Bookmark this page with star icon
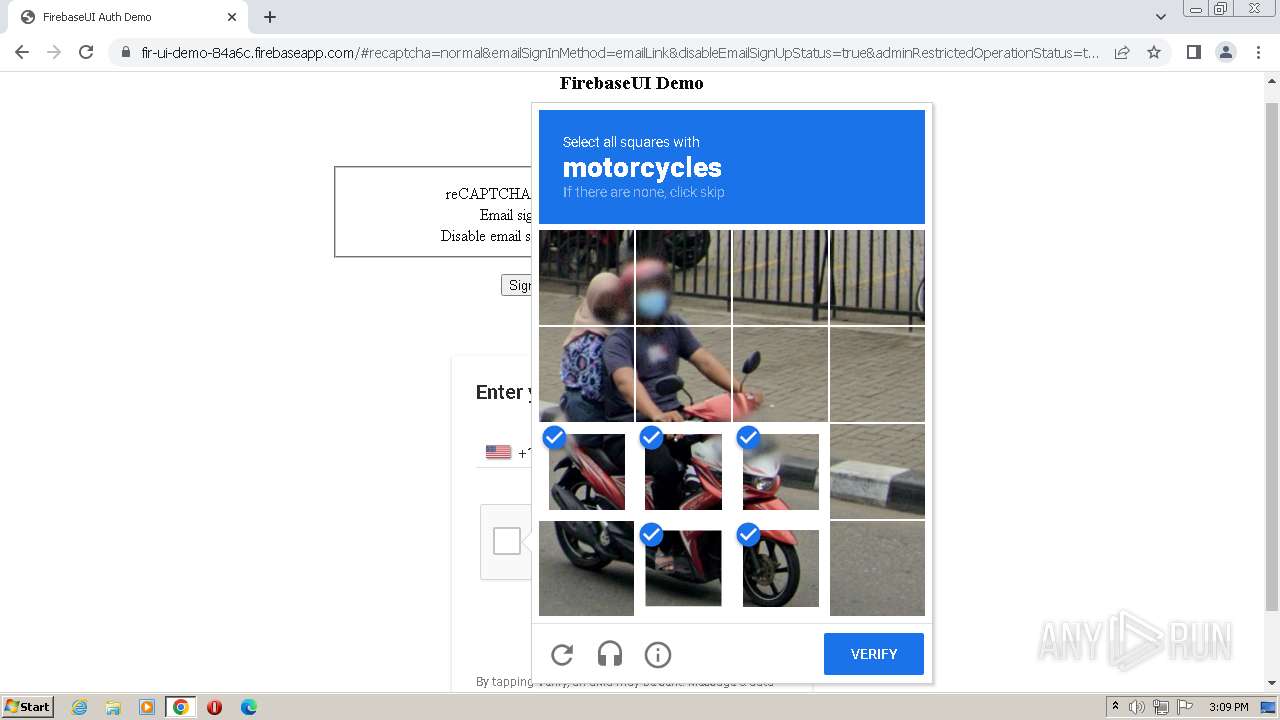The image size is (1280, 720). [1154, 52]
